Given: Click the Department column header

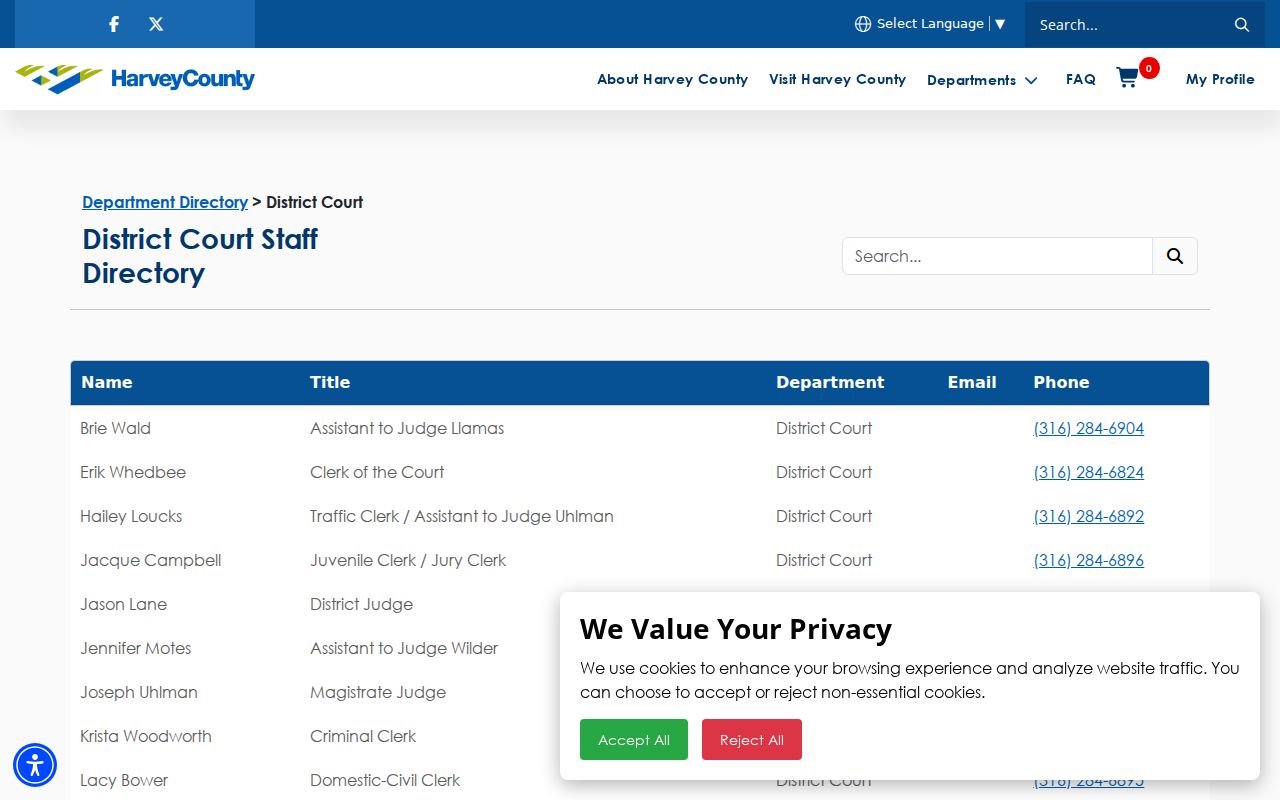Looking at the screenshot, I should (x=830, y=382).
